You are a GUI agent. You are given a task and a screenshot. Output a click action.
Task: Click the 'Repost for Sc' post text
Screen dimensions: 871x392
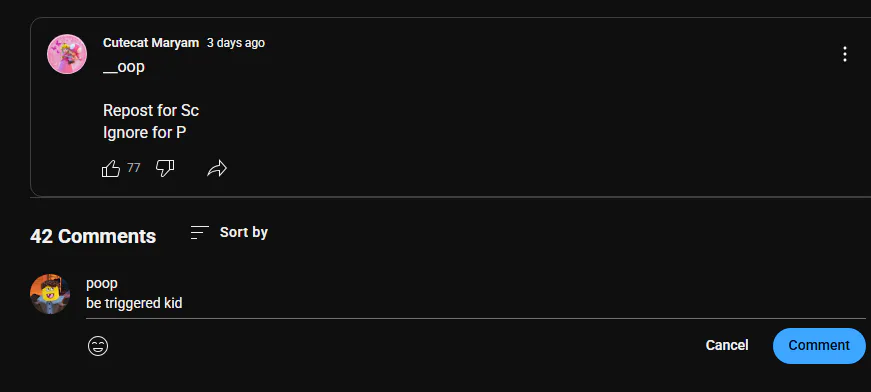[x=151, y=110]
